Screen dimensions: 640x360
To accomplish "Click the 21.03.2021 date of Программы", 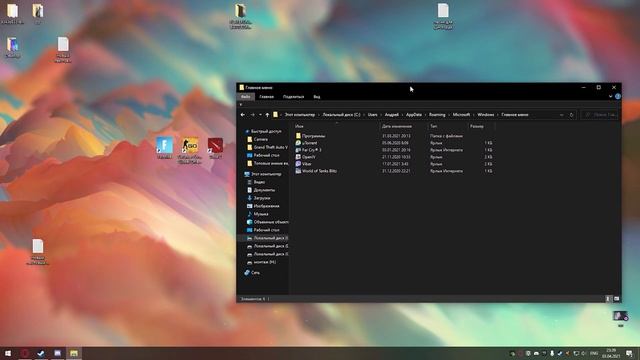I will coord(396,136).
